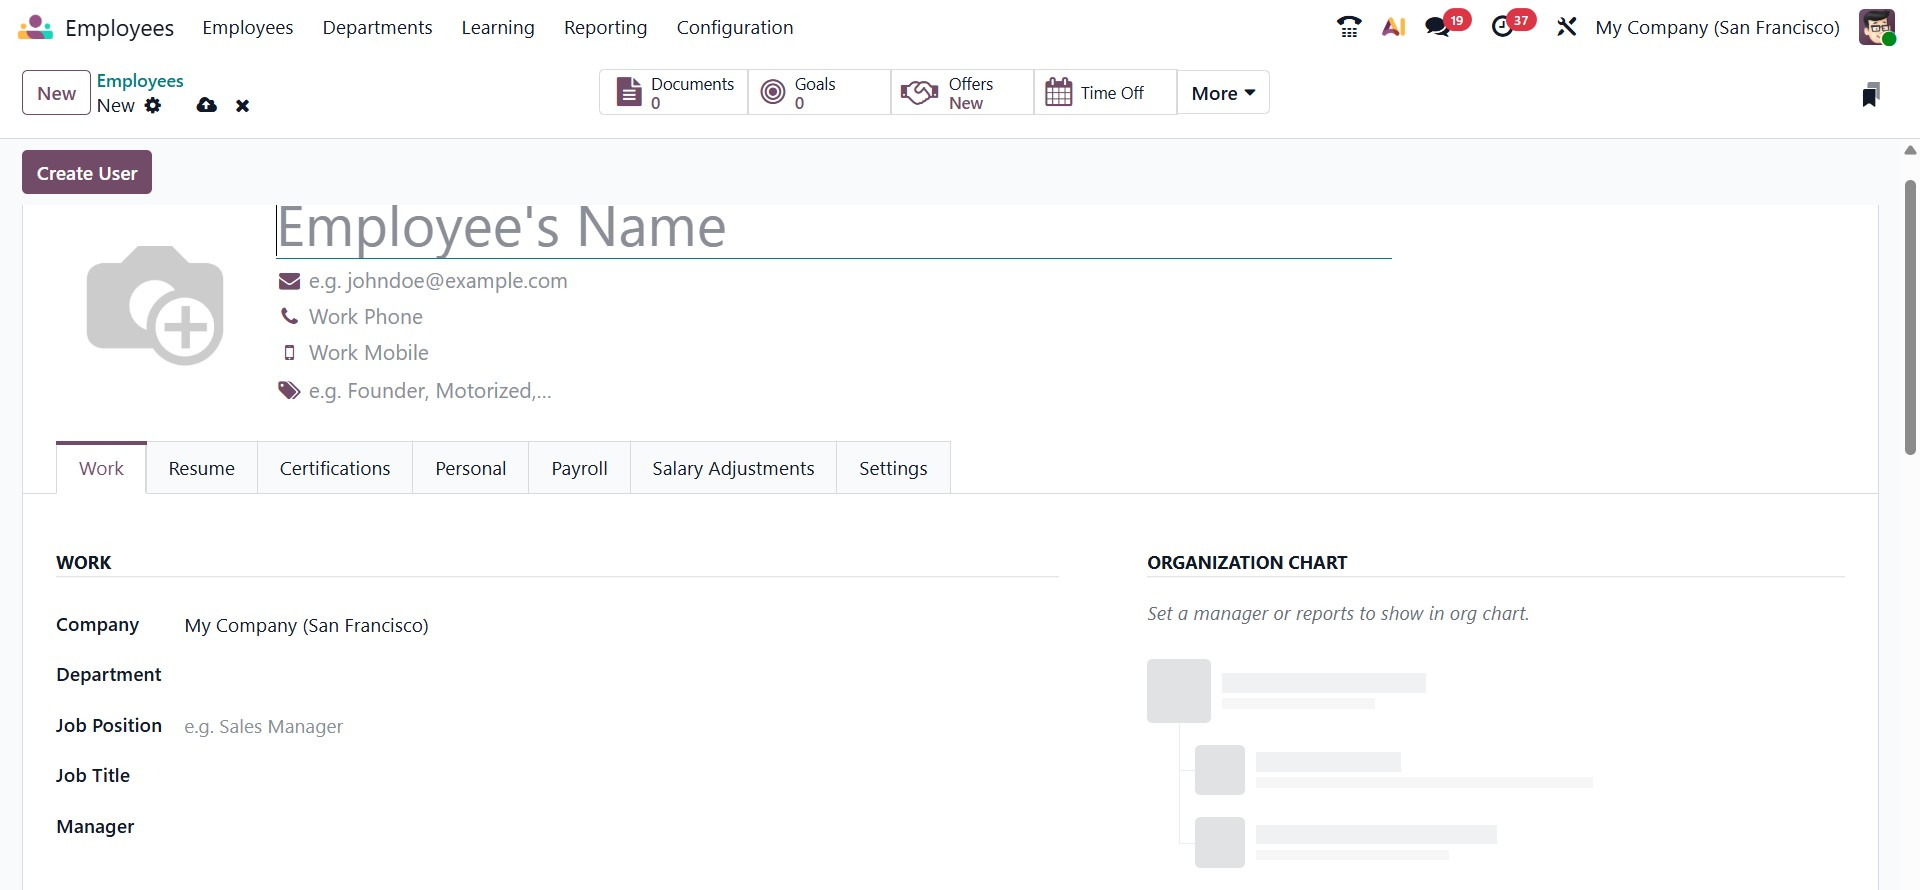The image size is (1920, 890).
Task: Switch to the Payroll tab
Action: point(580,468)
